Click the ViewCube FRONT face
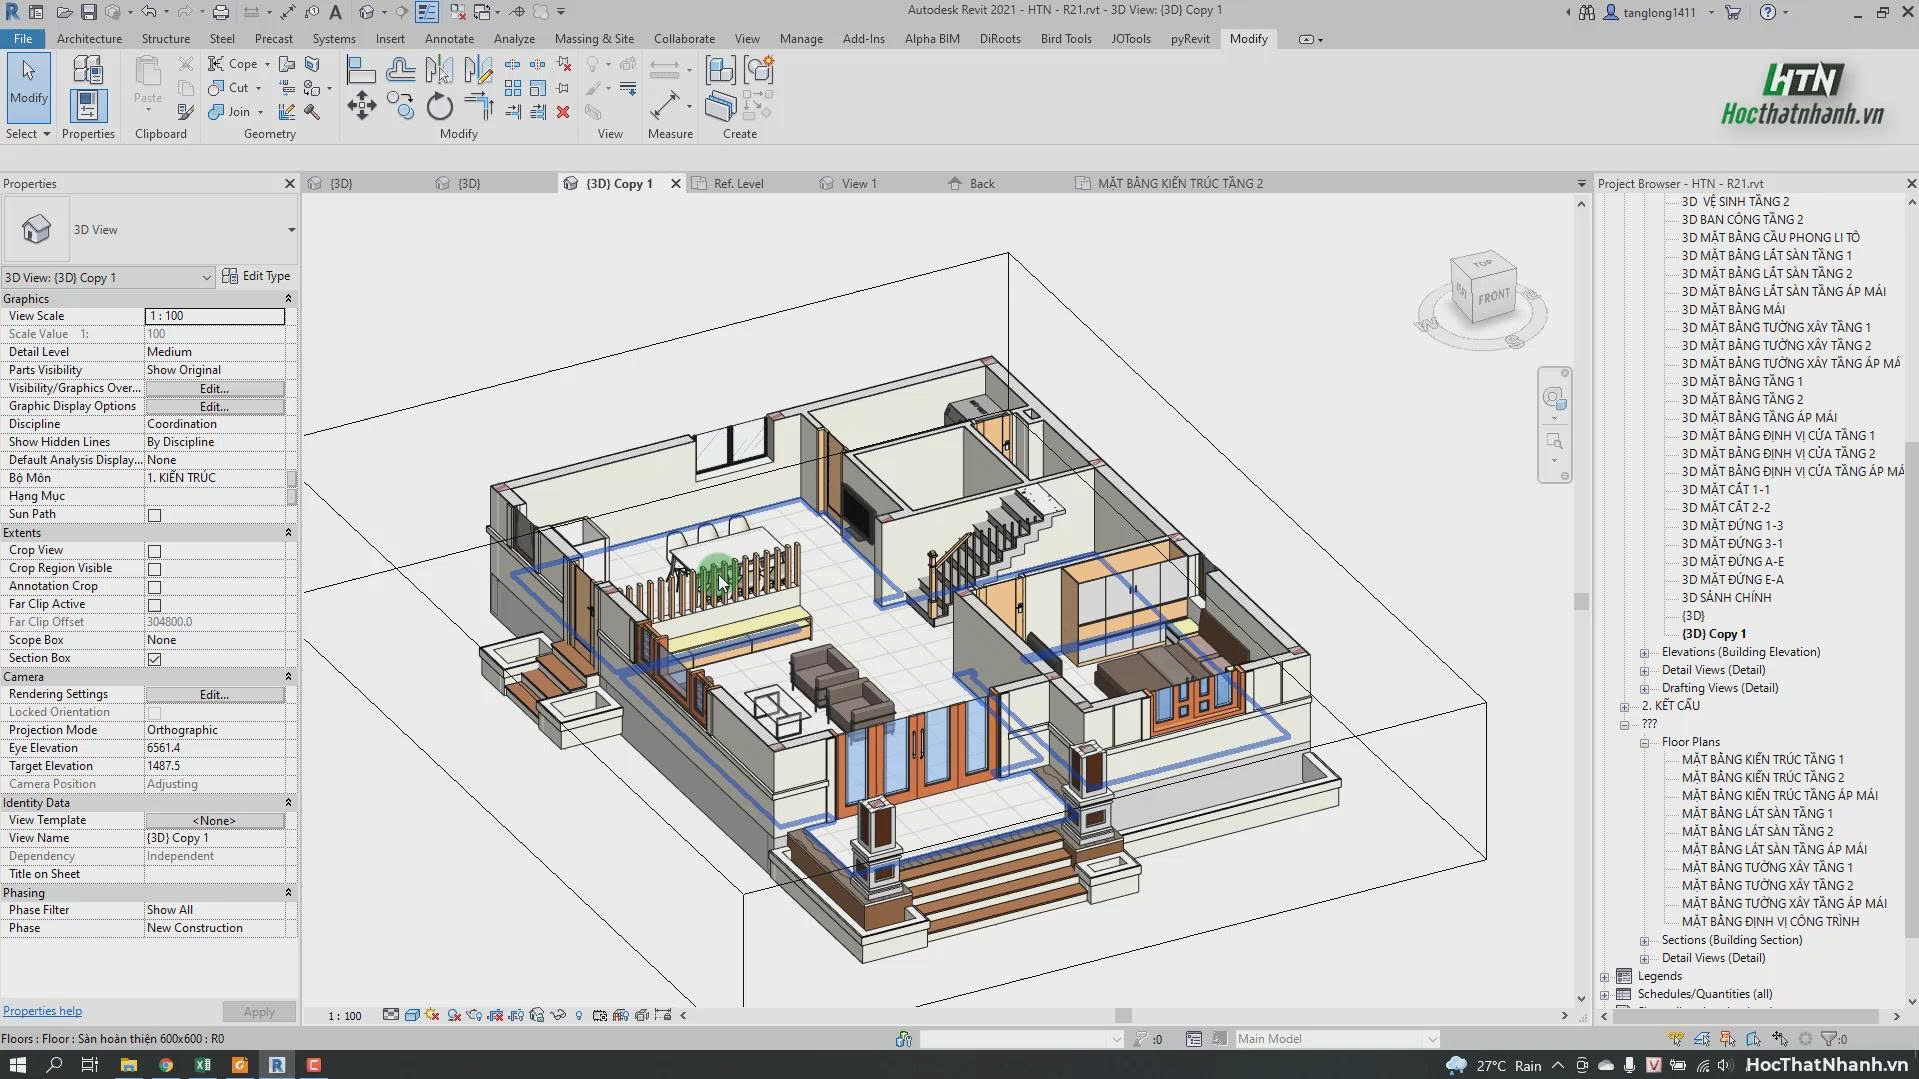This screenshot has width=1919, height=1079. coord(1493,297)
